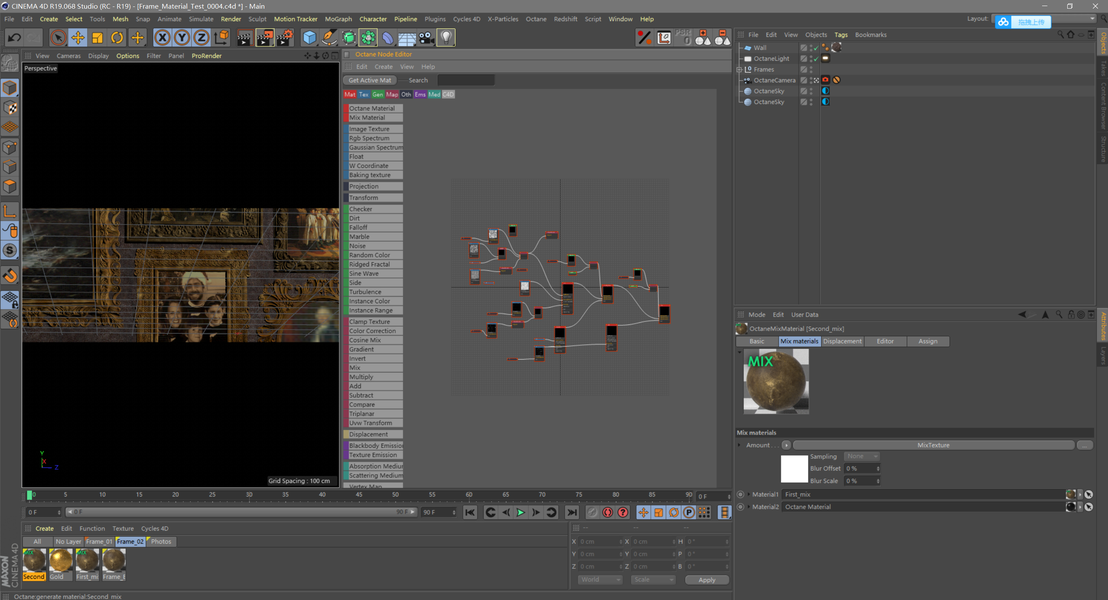Click the Get Active Mat button
This screenshot has height=600, width=1108.
click(370, 81)
